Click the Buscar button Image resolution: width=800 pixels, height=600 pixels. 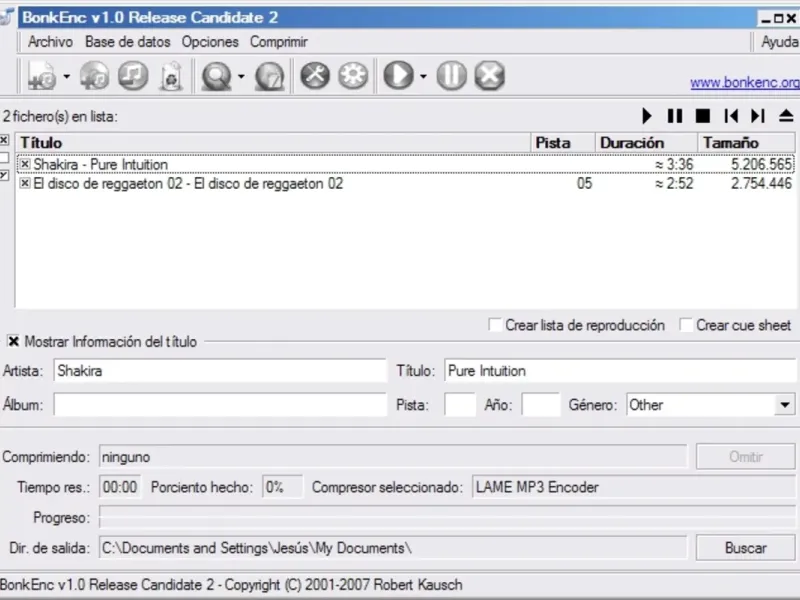click(x=745, y=548)
